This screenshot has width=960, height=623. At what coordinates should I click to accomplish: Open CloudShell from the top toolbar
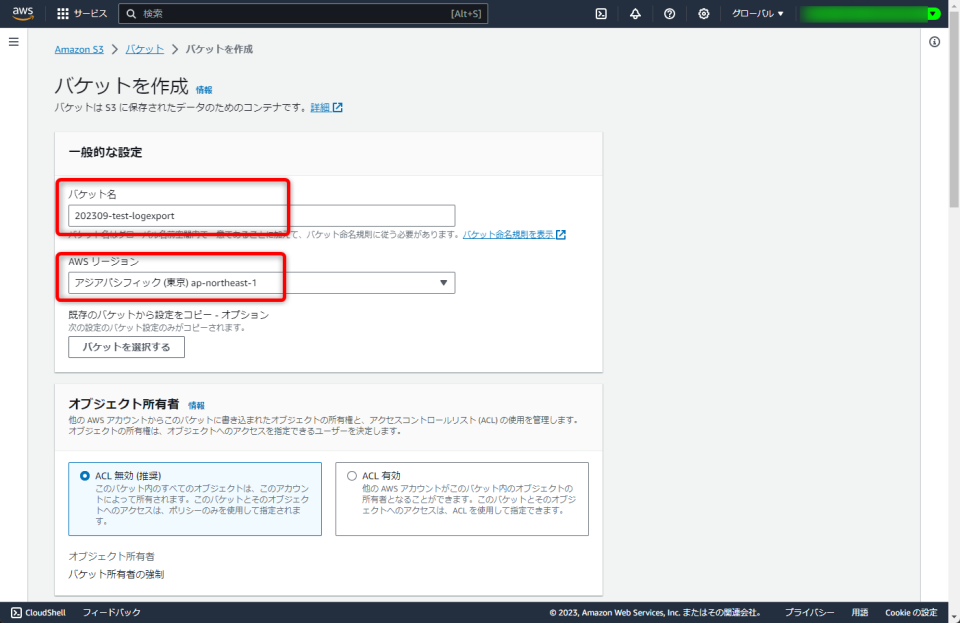601,13
